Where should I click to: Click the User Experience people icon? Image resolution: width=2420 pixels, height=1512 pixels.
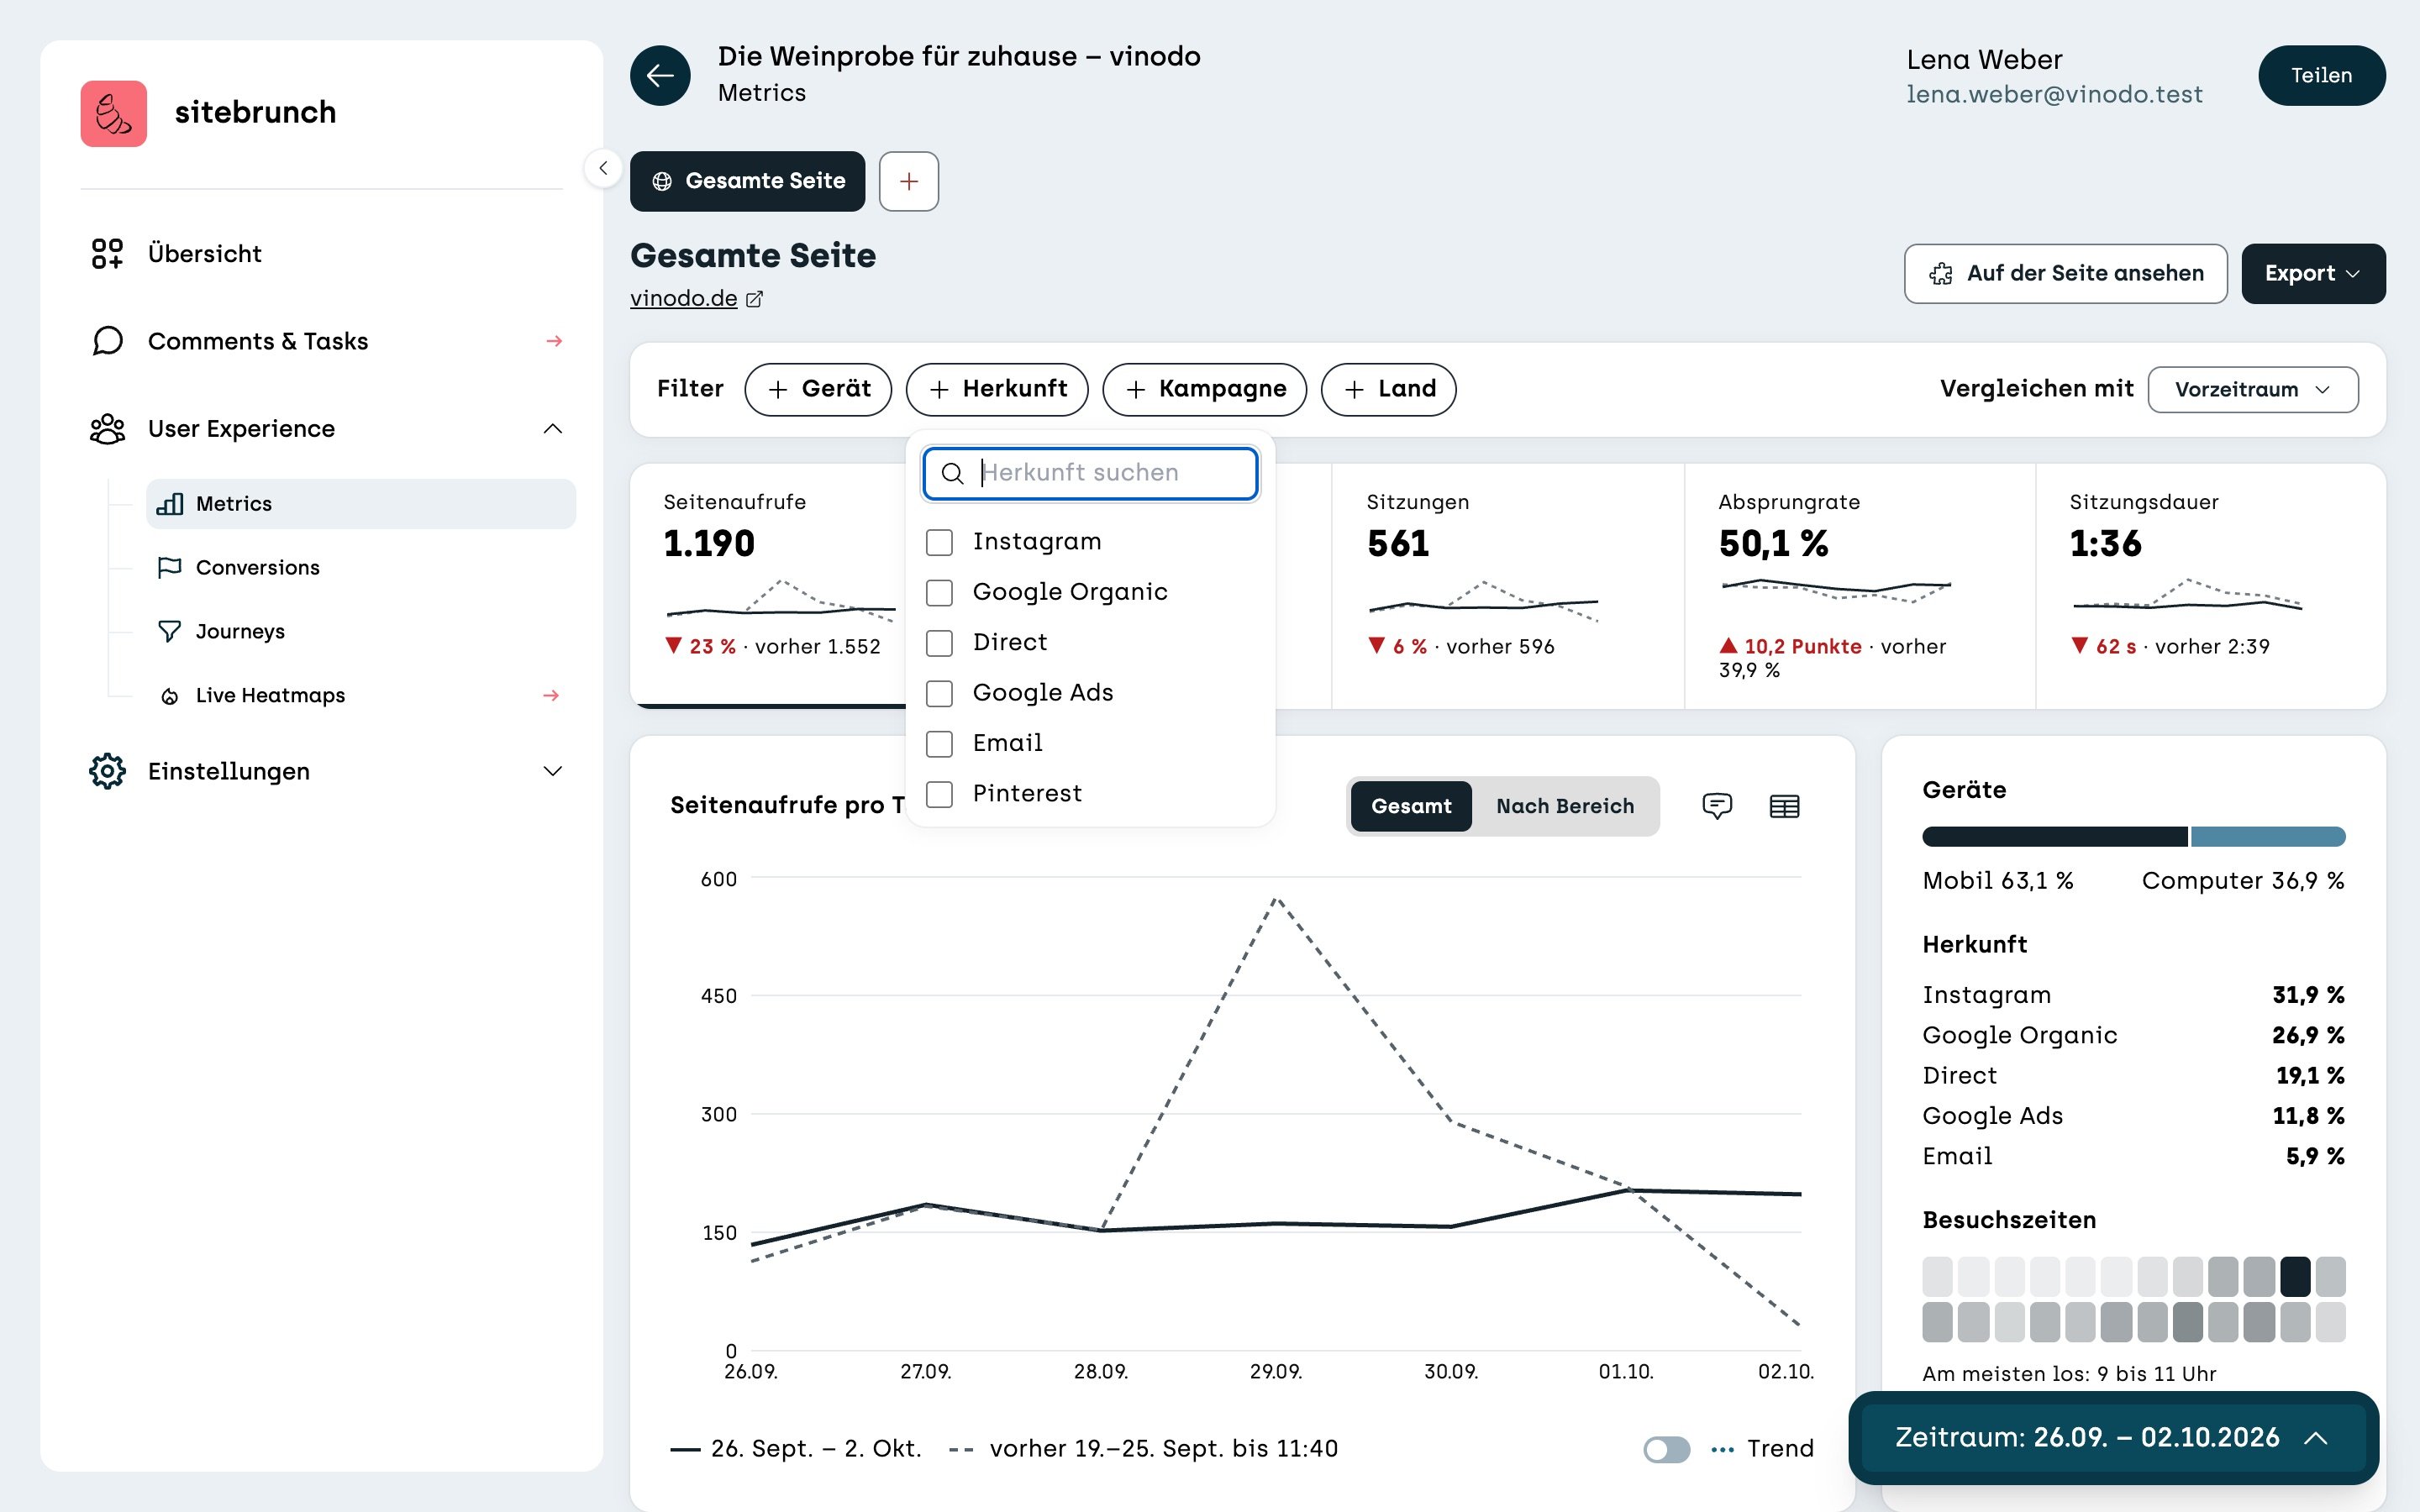(107, 429)
